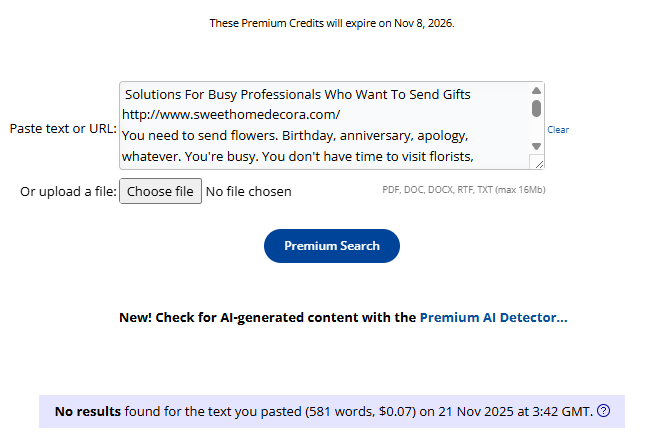Start the Premium Search
Image resolution: width=660 pixels, height=440 pixels.
tap(331, 246)
